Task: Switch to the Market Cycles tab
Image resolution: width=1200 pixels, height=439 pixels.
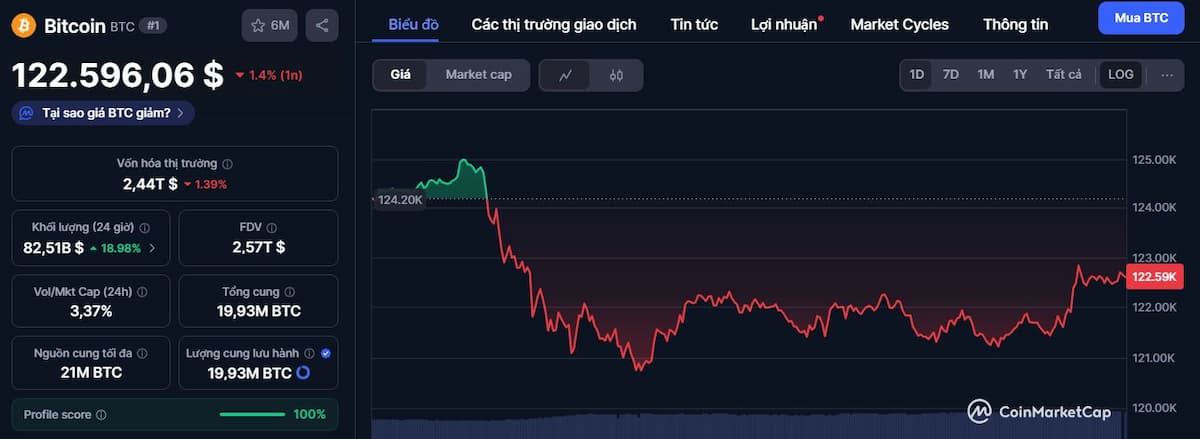Action: pyautogui.click(x=899, y=24)
